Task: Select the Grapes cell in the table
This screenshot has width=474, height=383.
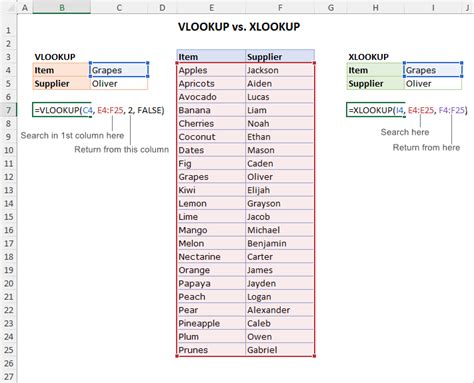Action: 211,177
